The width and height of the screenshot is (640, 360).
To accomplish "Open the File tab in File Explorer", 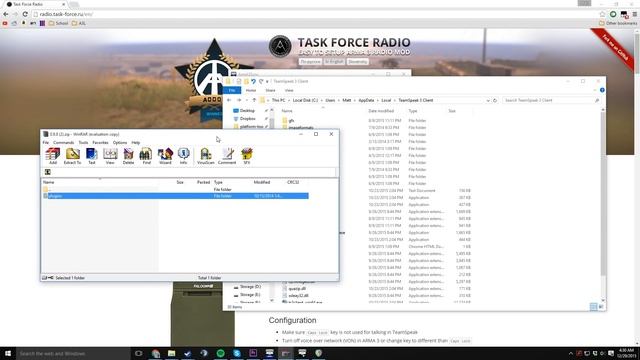I will (232, 90).
